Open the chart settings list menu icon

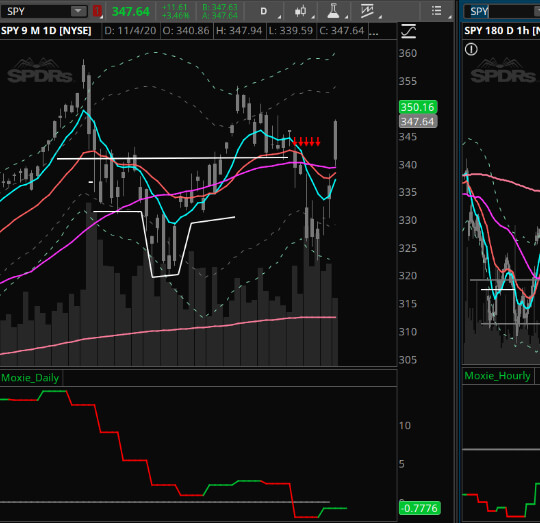point(437,11)
